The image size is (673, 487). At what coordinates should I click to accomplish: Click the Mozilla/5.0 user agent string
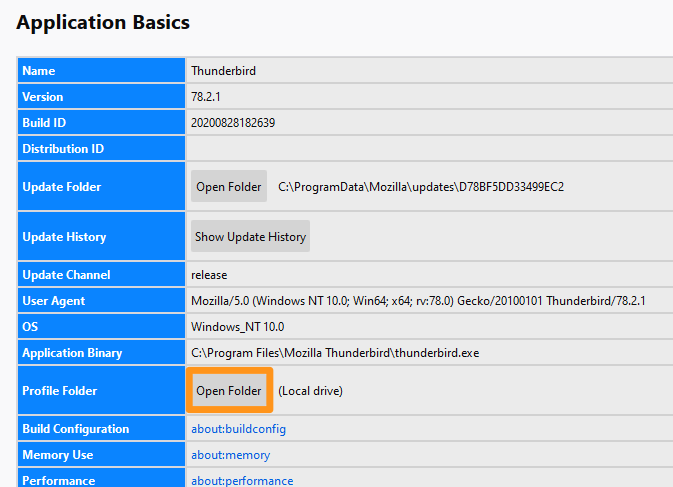pos(417,301)
